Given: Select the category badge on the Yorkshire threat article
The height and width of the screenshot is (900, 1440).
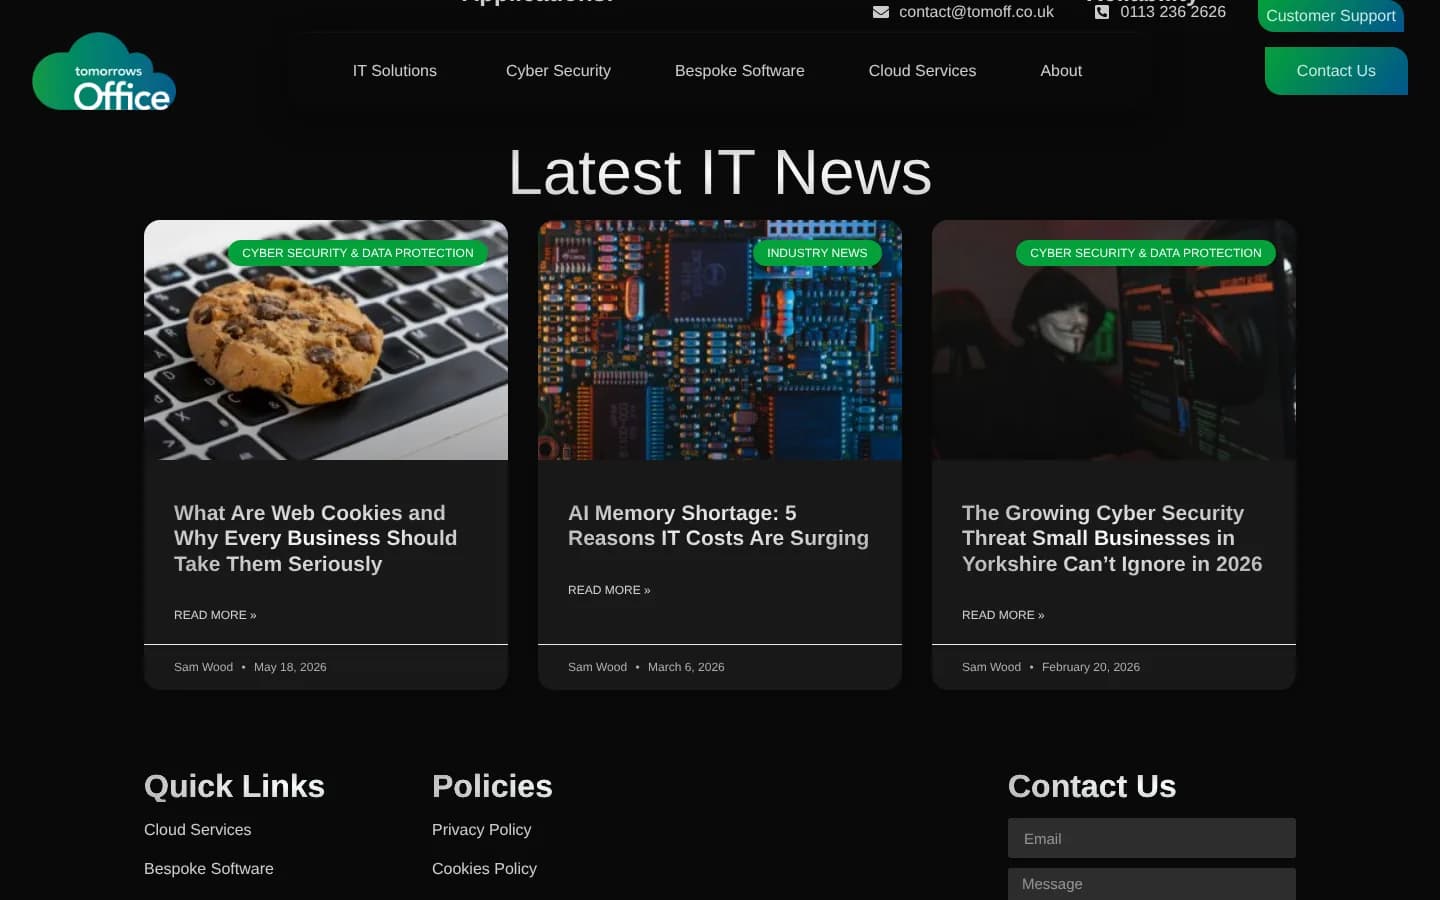Looking at the screenshot, I should (1146, 253).
